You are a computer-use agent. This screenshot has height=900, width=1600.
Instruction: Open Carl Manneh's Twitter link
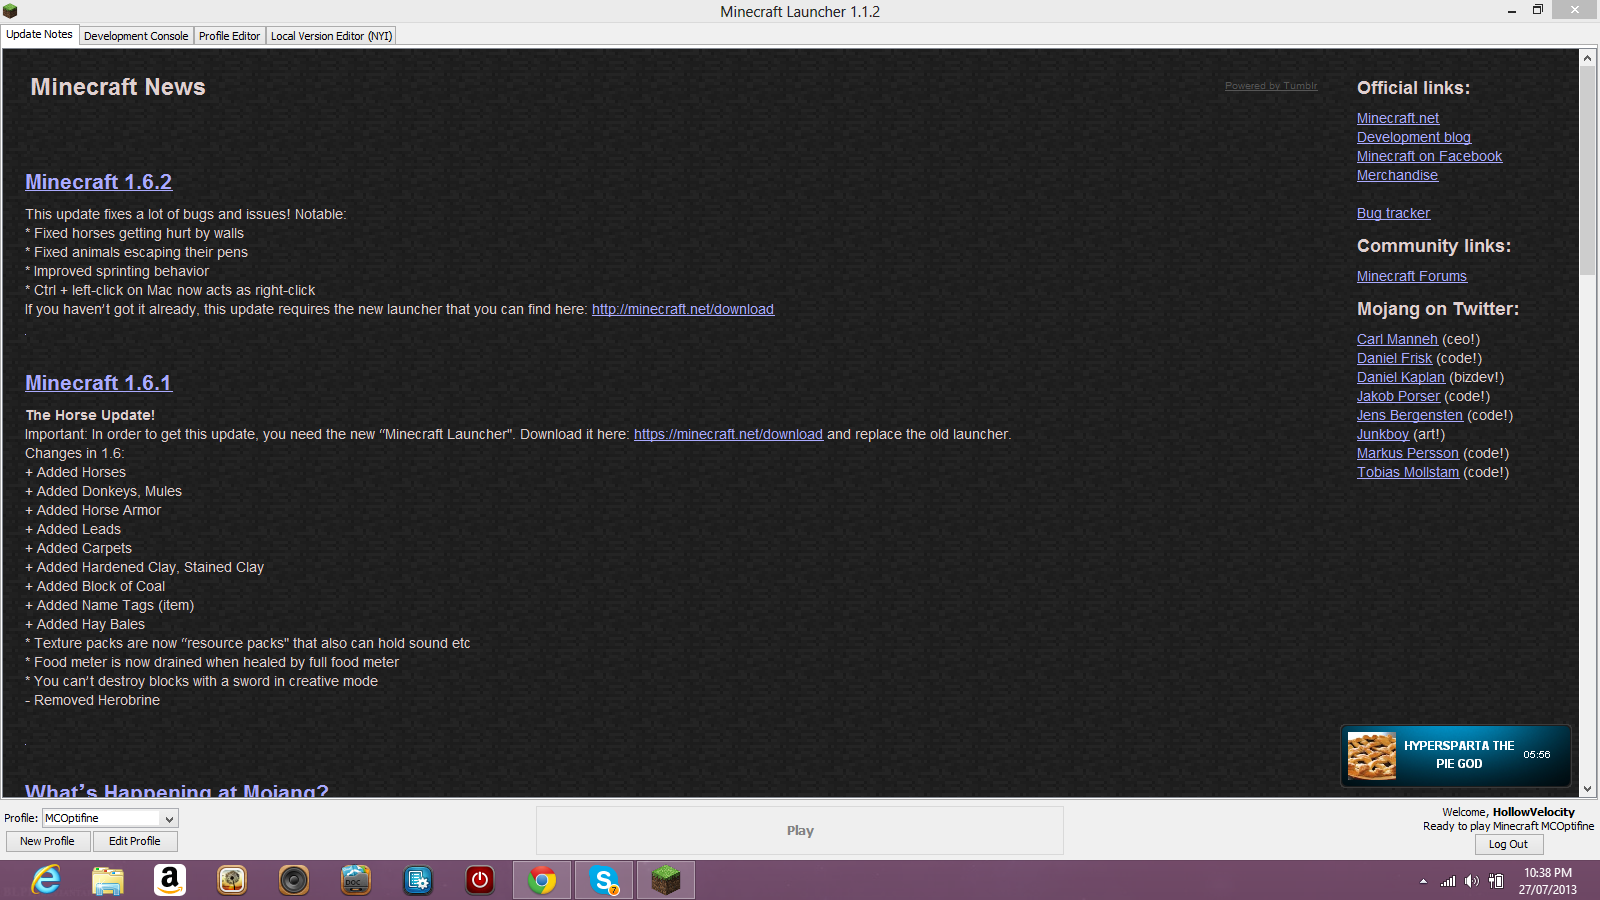pos(1397,339)
